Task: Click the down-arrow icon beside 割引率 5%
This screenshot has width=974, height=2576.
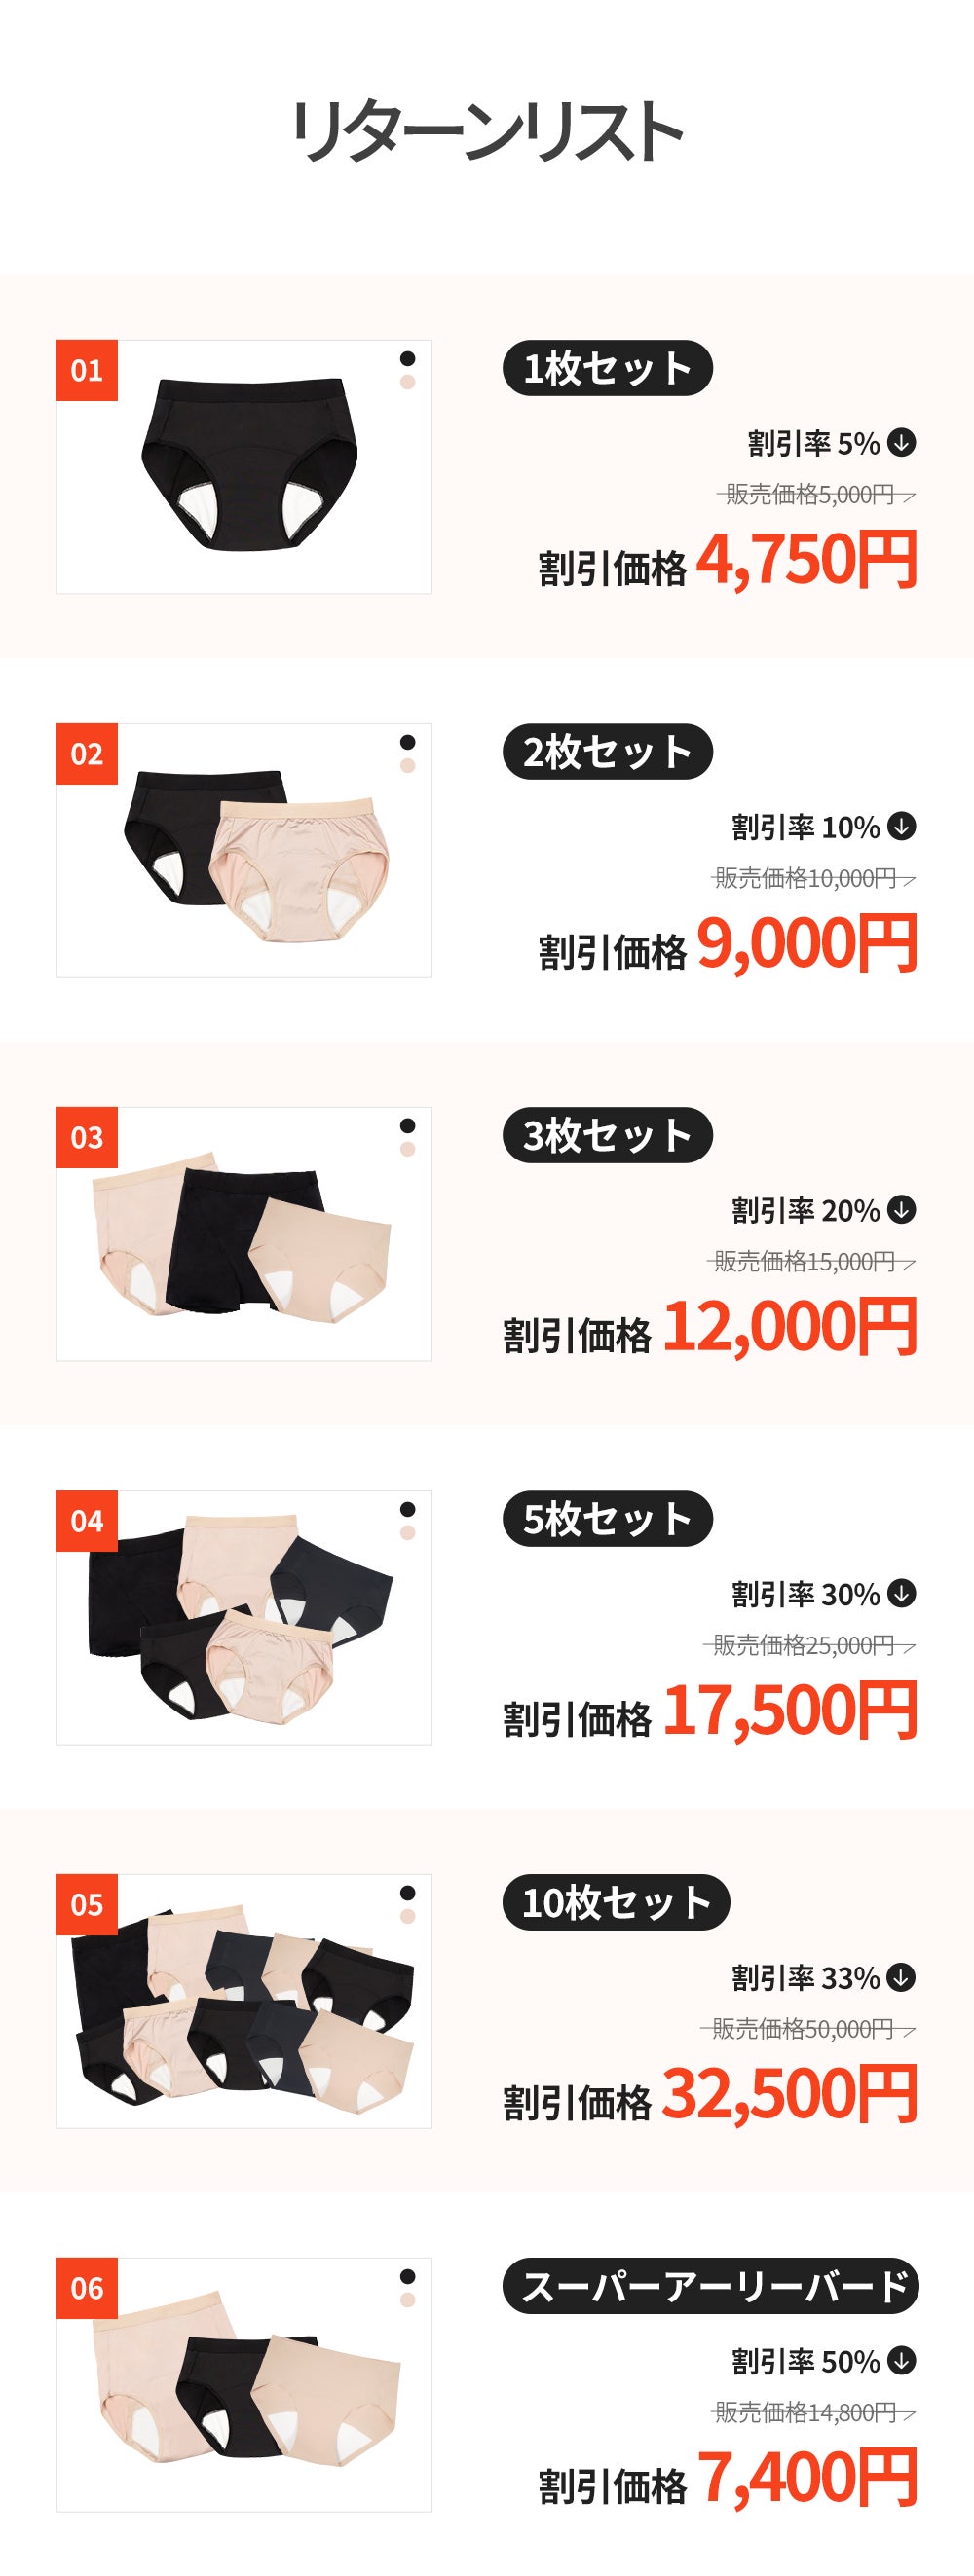Action: (x=901, y=442)
